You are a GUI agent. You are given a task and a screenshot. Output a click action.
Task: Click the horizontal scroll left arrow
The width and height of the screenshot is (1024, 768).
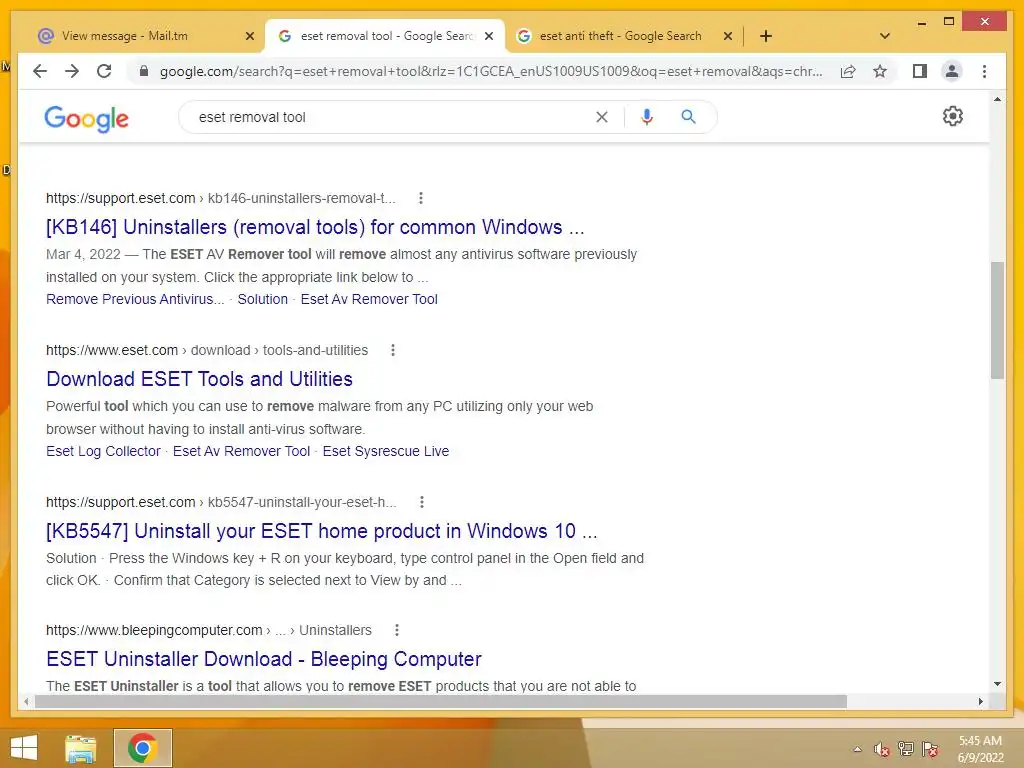pos(25,701)
